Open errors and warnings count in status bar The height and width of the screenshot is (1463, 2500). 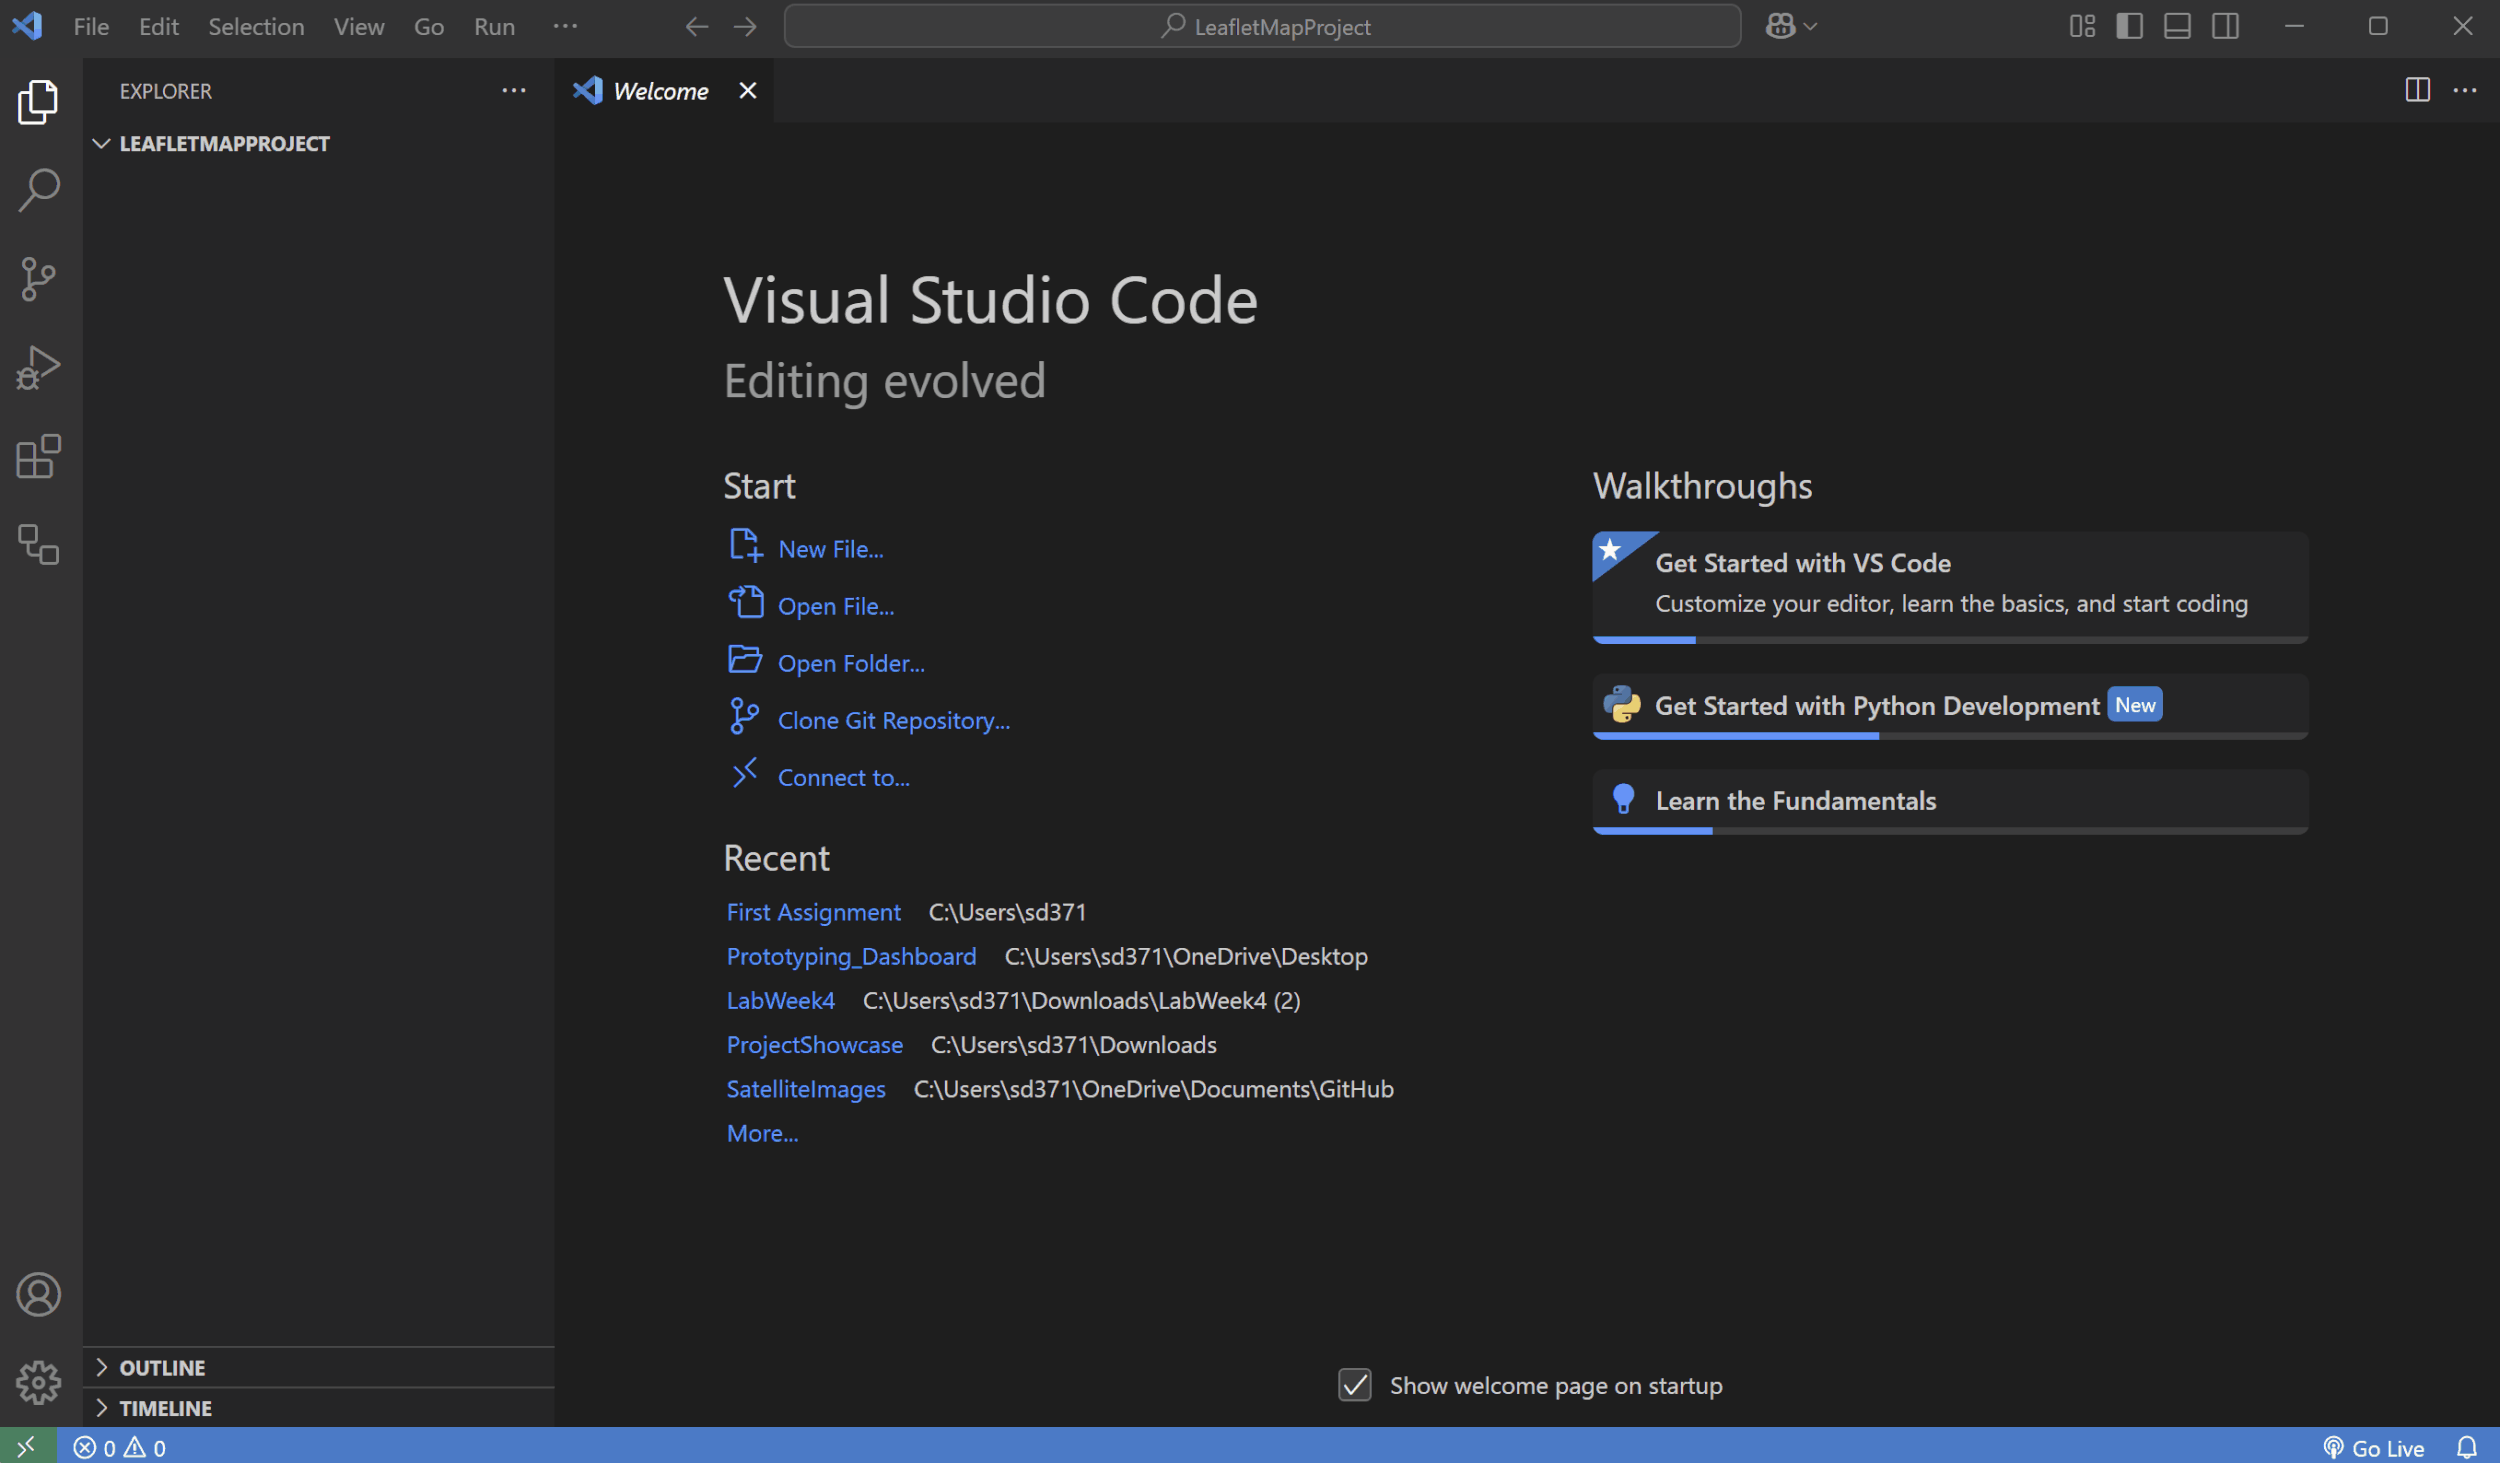tap(120, 1447)
